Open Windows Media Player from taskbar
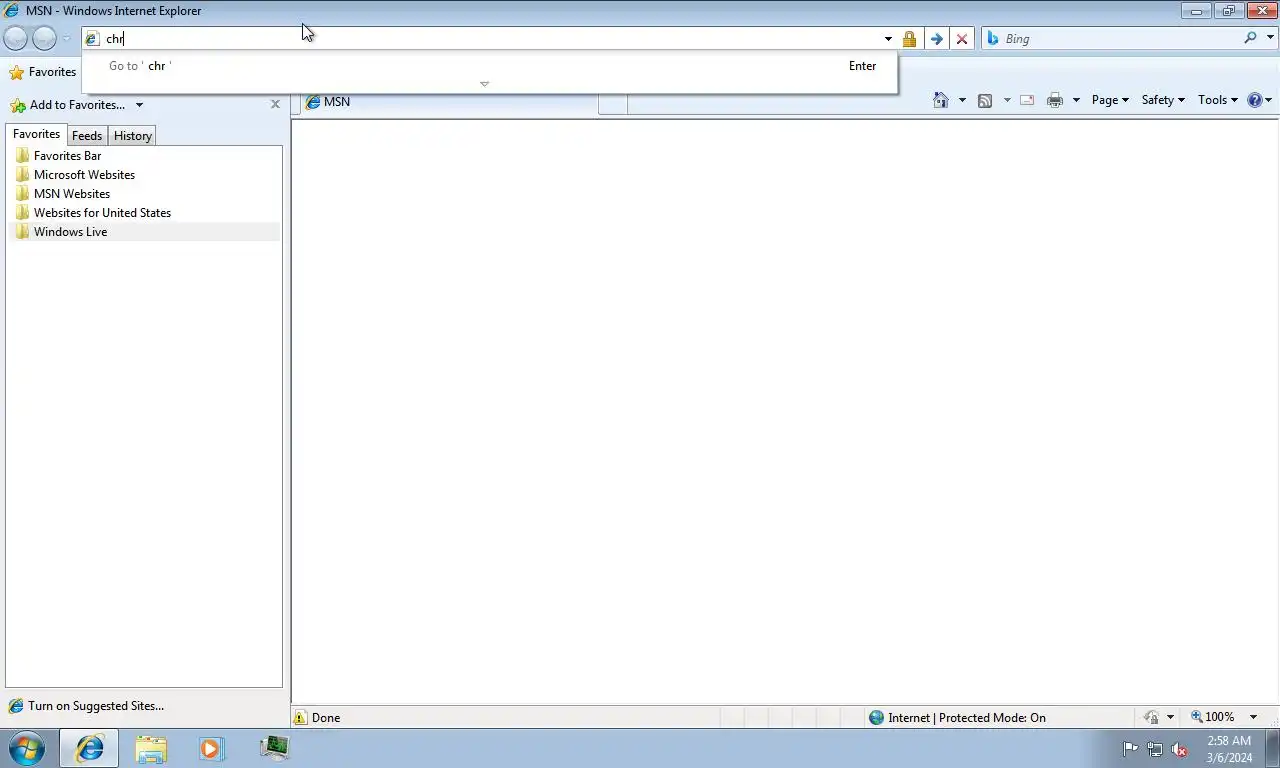1280x768 pixels. point(212,748)
